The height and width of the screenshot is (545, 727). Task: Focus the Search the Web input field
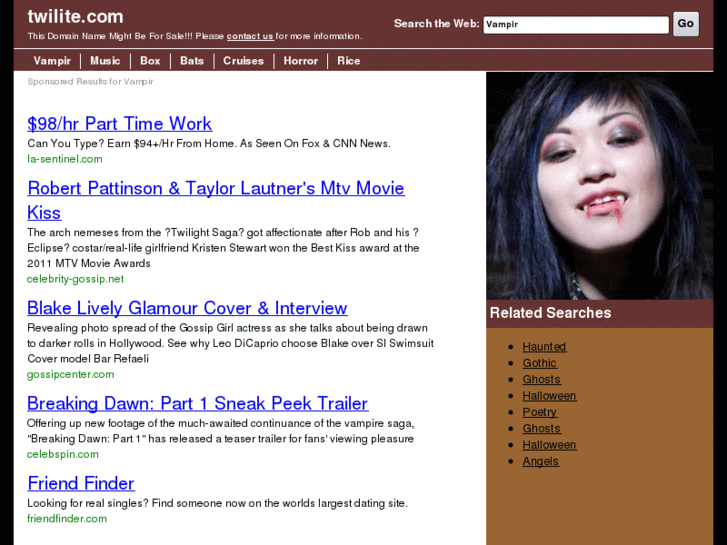(576, 25)
